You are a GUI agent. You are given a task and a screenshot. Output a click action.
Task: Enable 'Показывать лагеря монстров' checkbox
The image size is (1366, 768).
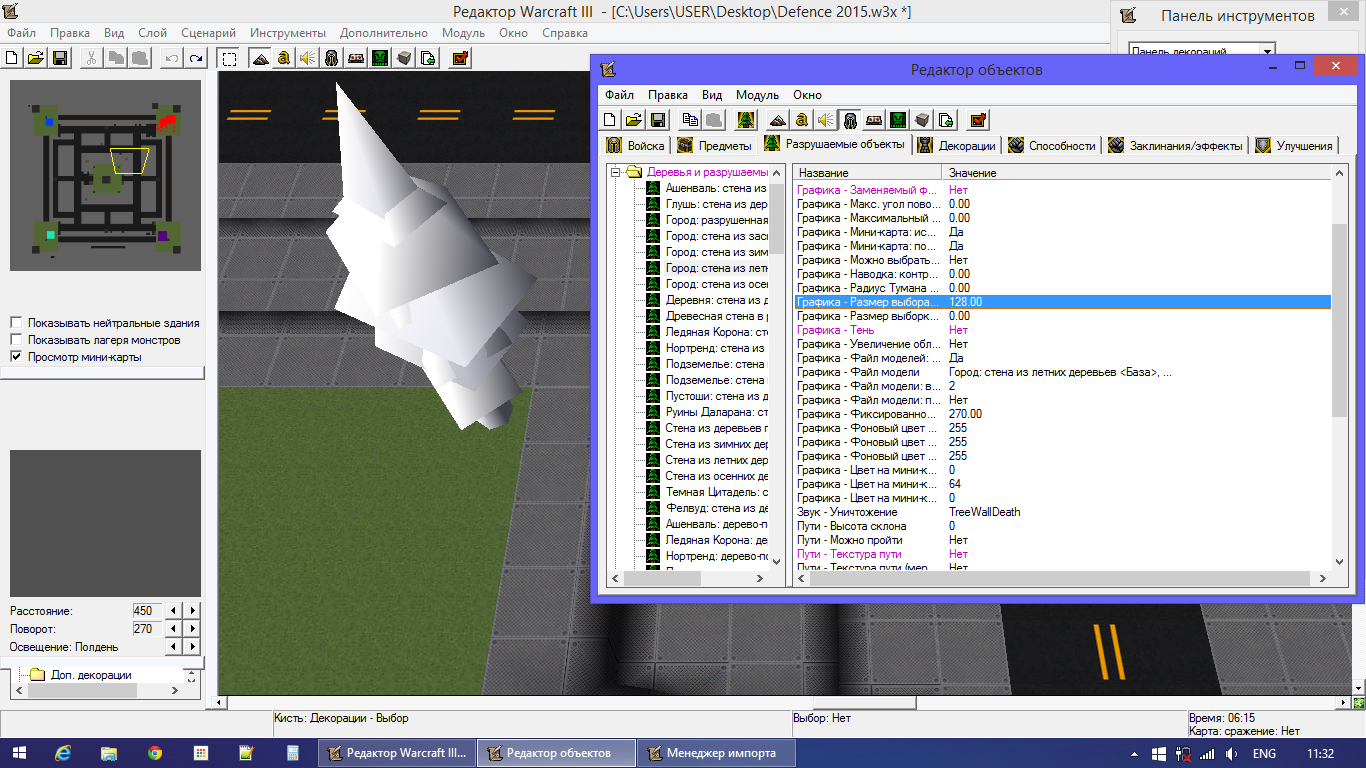16,340
